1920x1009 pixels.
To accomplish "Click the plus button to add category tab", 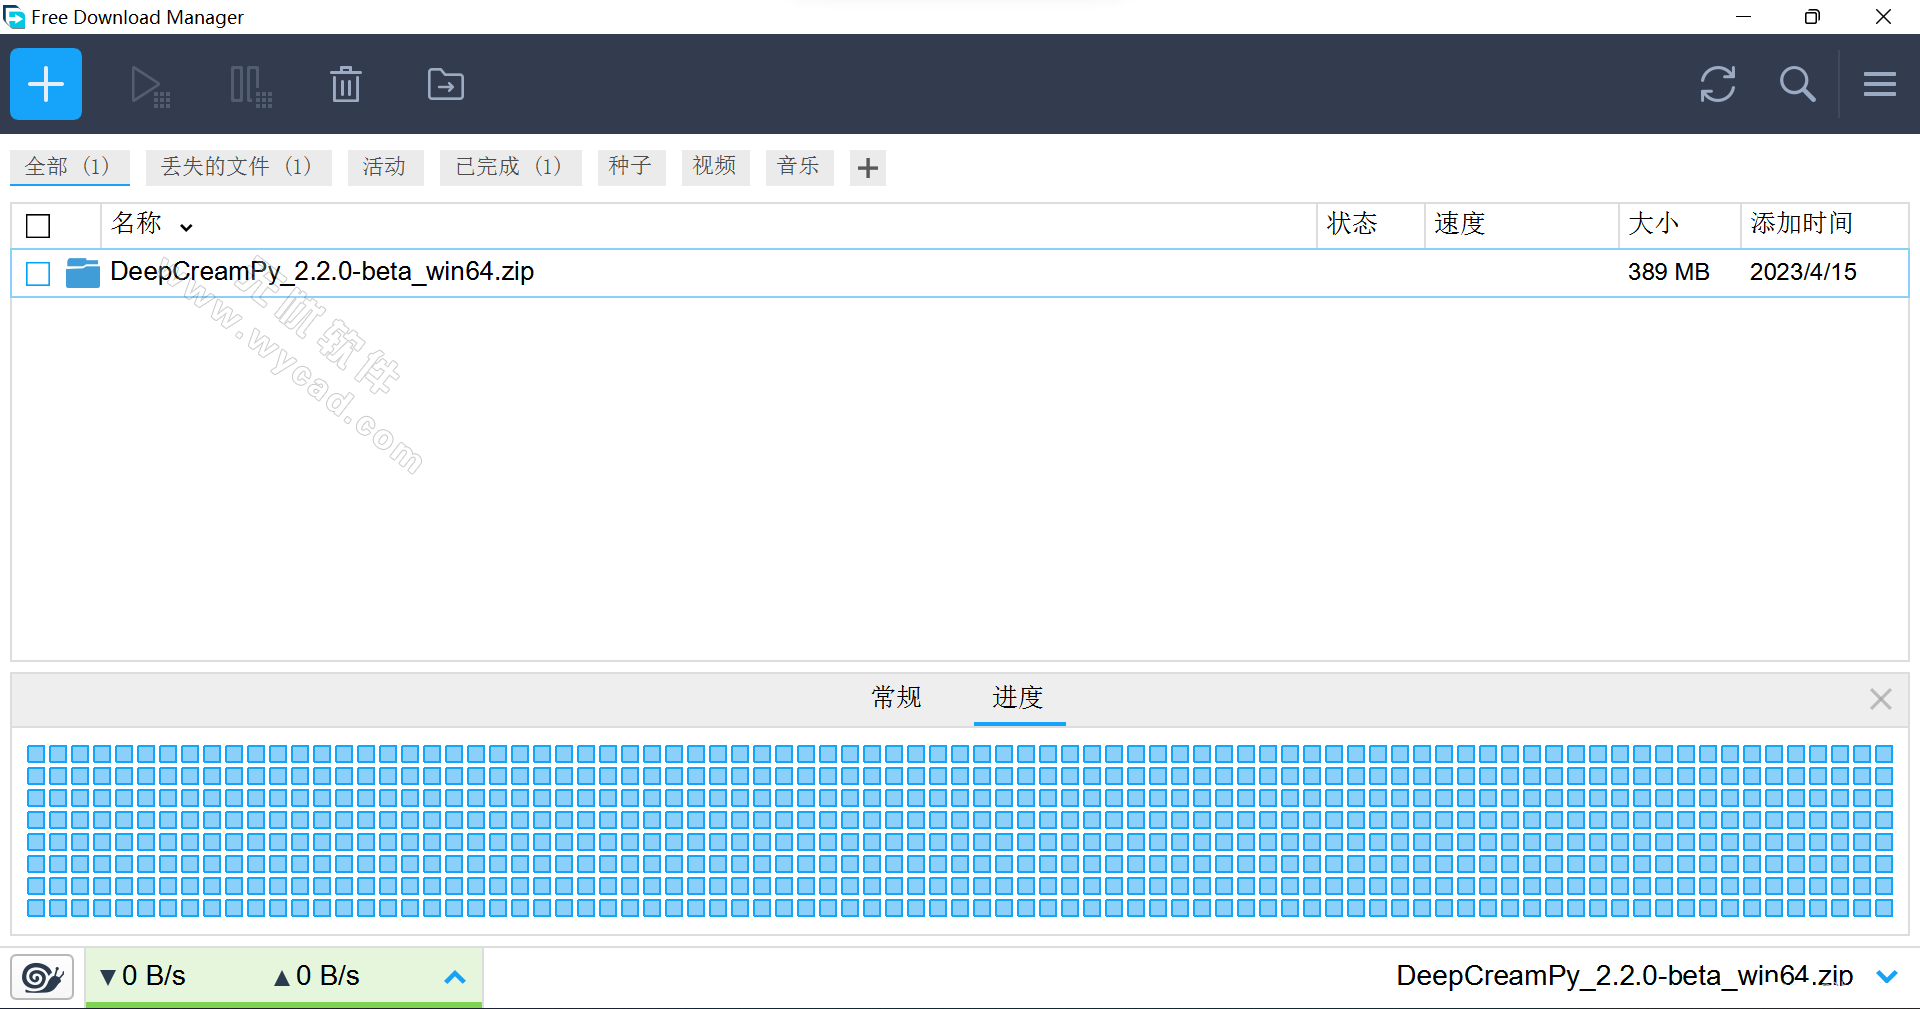I will pyautogui.click(x=866, y=167).
